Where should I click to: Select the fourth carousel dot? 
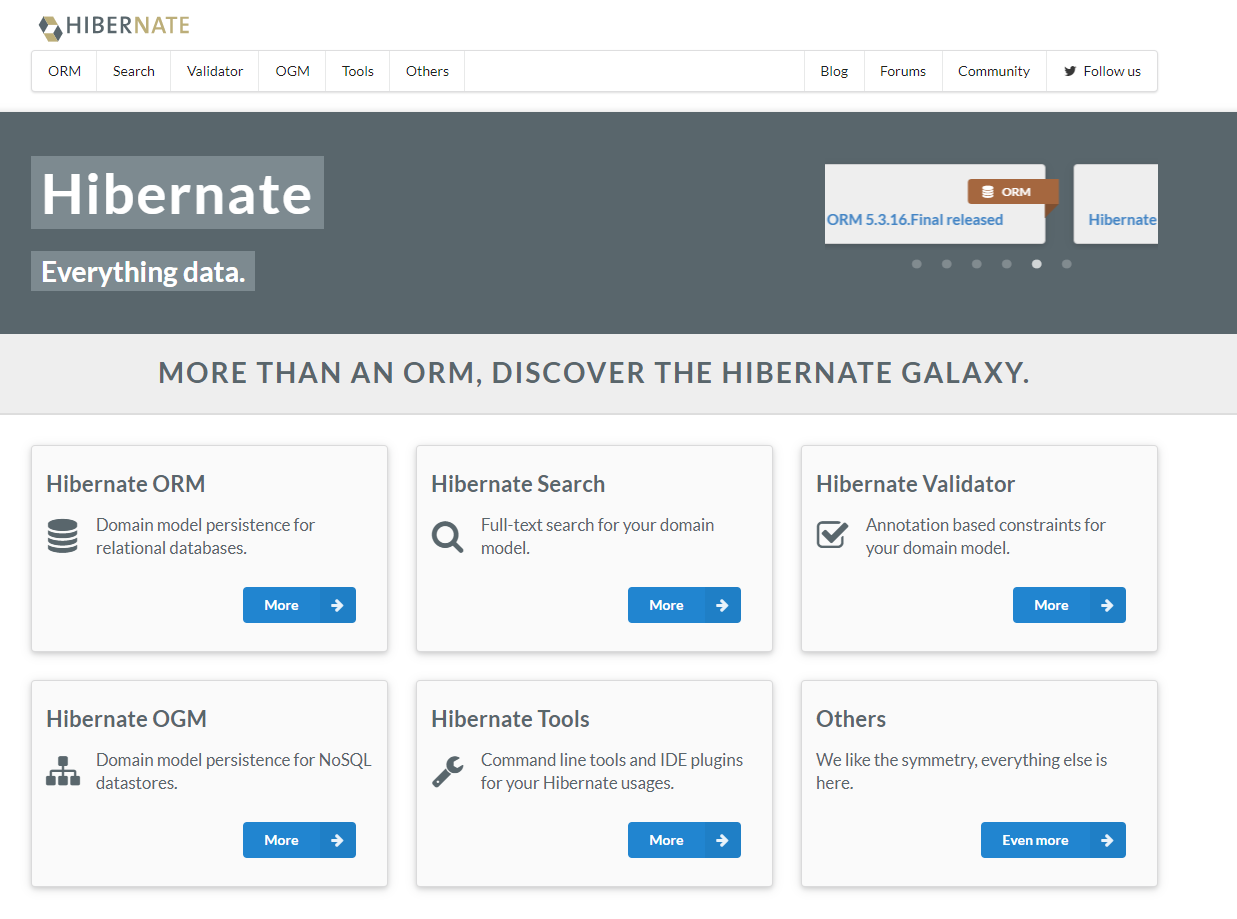(1007, 264)
